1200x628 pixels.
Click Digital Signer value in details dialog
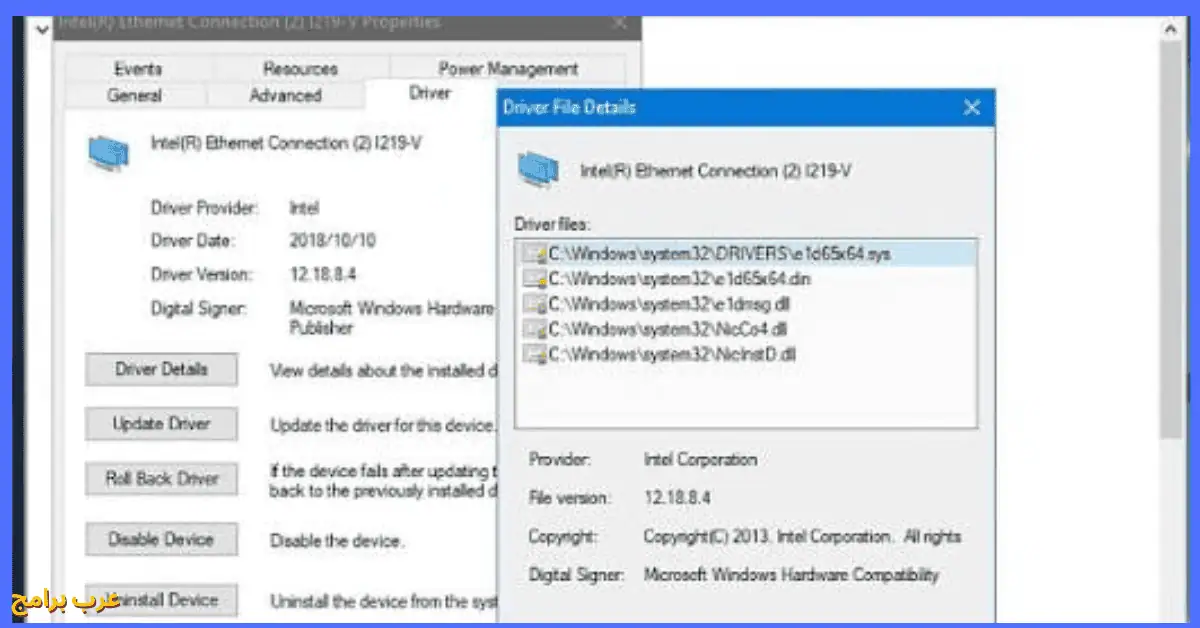click(791, 575)
